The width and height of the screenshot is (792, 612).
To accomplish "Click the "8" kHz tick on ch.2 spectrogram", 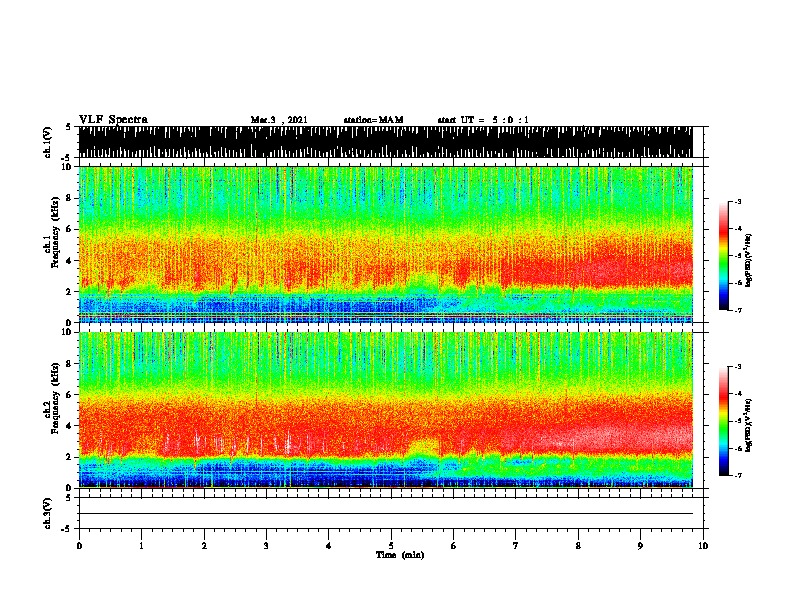I will 71,364.
